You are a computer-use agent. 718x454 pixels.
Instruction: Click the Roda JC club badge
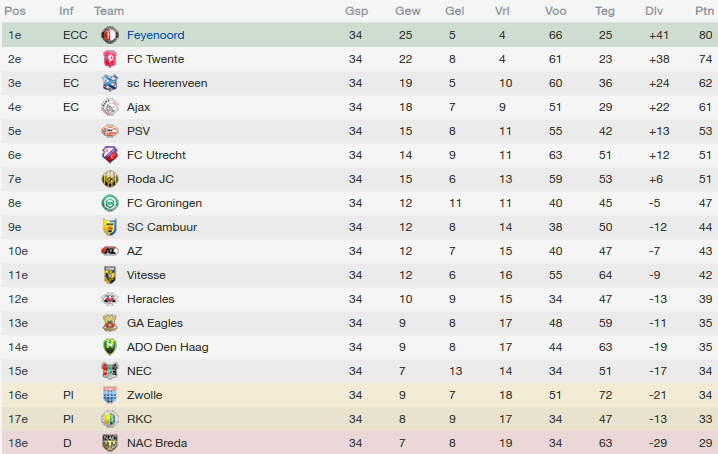[110, 179]
